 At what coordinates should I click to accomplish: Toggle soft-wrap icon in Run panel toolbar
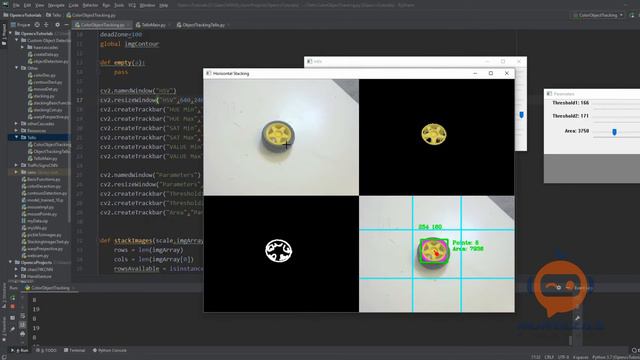(22, 316)
